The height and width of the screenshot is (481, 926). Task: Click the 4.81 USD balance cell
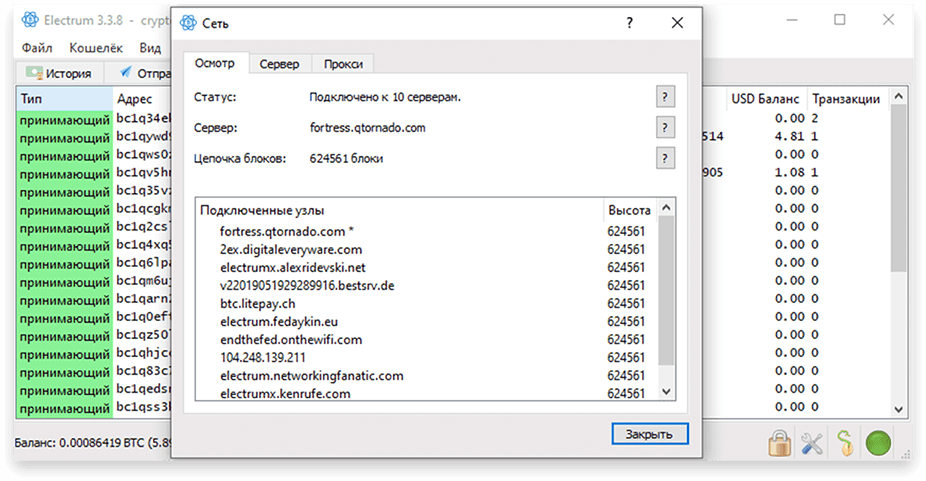(790, 136)
